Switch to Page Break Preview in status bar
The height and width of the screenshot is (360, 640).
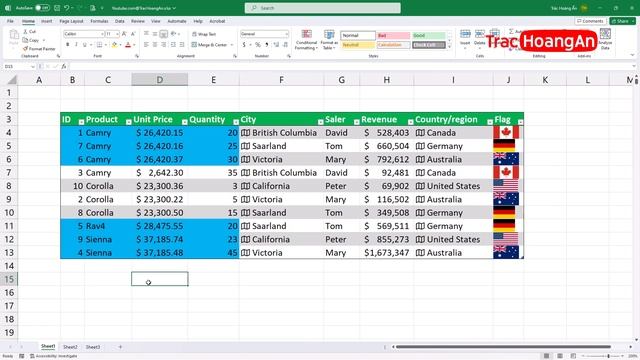[573, 356]
